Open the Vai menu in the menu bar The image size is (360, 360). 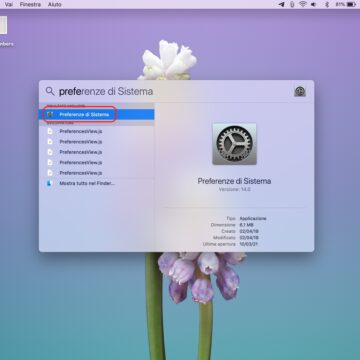pyautogui.click(x=9, y=4)
